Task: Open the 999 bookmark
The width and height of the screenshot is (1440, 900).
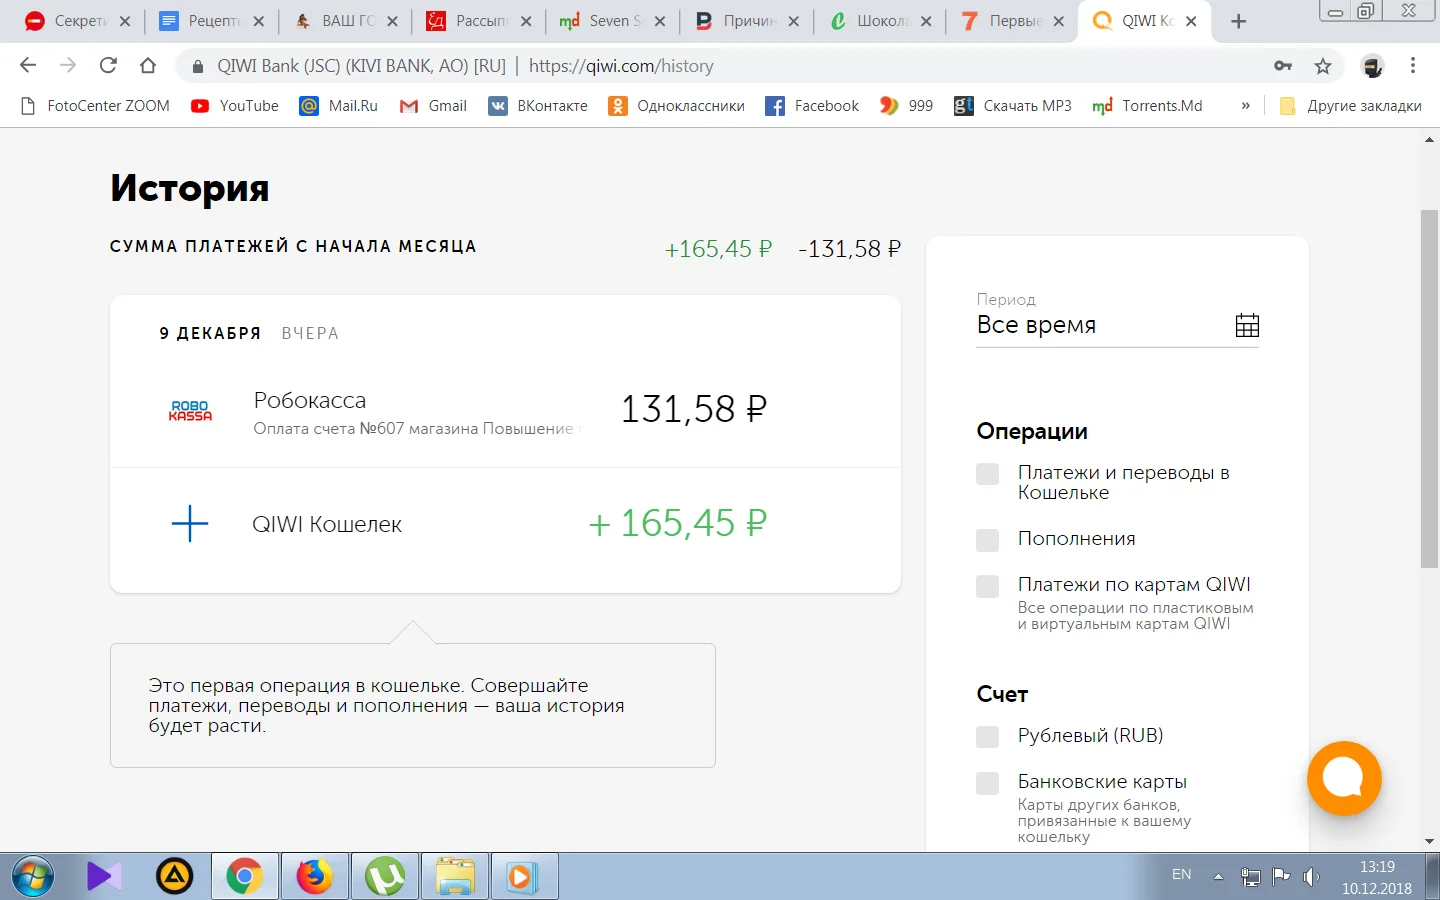Action: click(906, 106)
